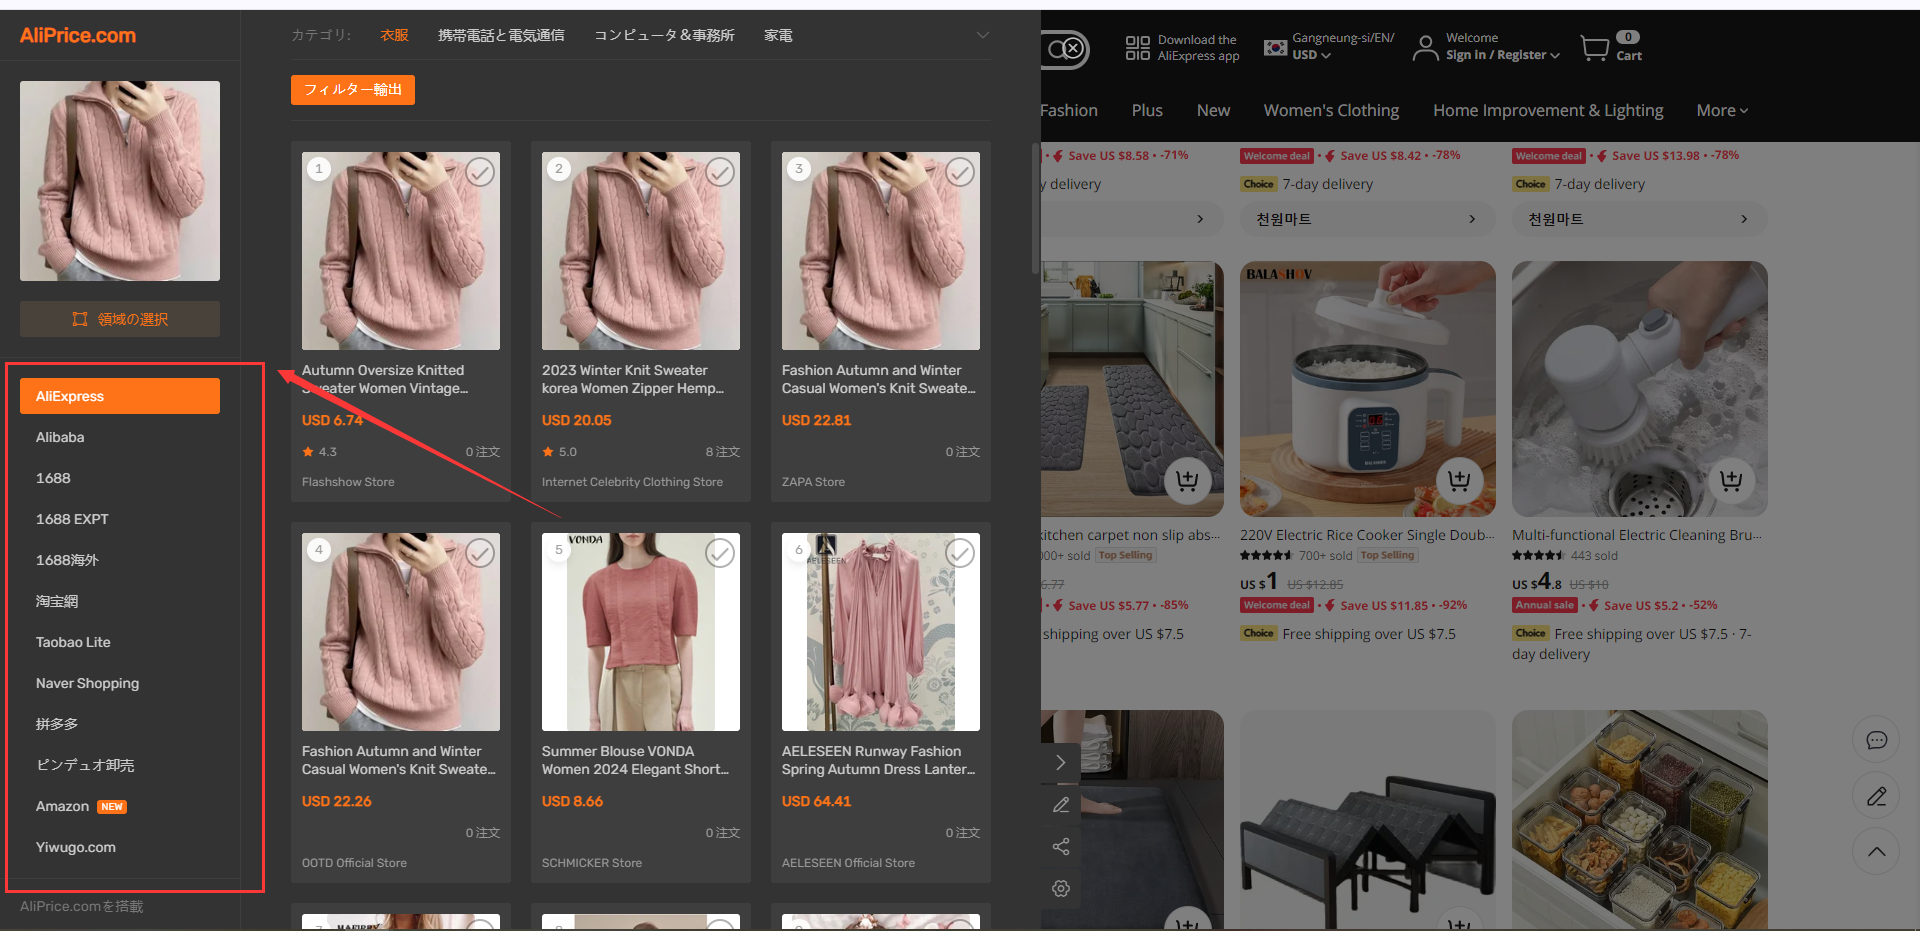Open the New tab in AliExpress navigation
Image resolution: width=1920 pixels, height=931 pixels.
click(x=1213, y=110)
